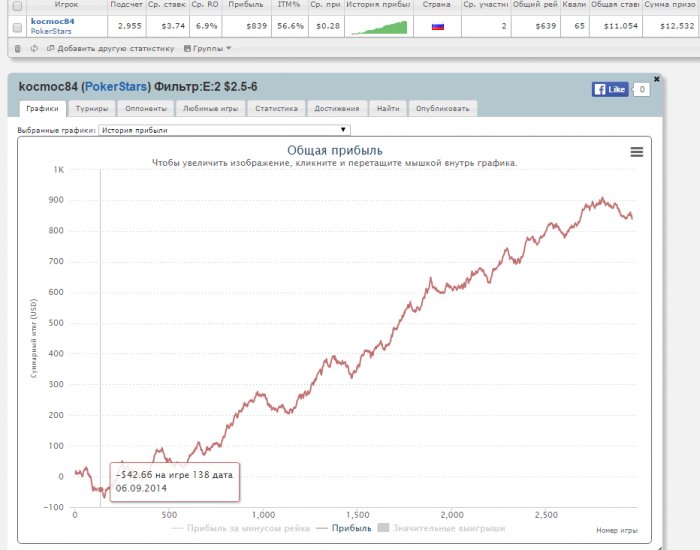Tick the header select-all checkbox

coord(17,6)
